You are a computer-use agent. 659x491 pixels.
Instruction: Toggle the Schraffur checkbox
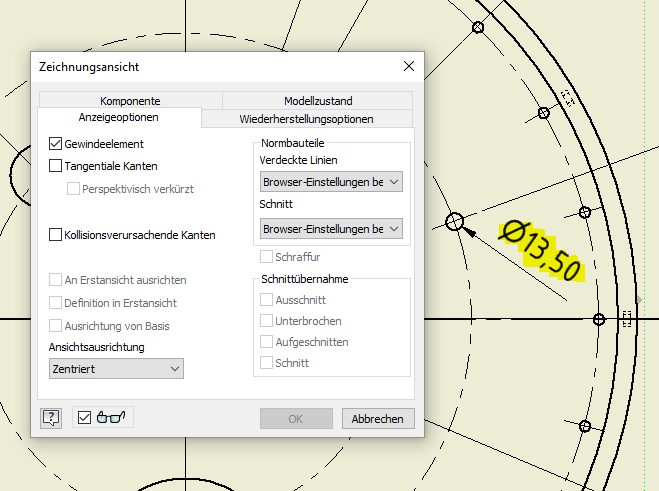266,256
